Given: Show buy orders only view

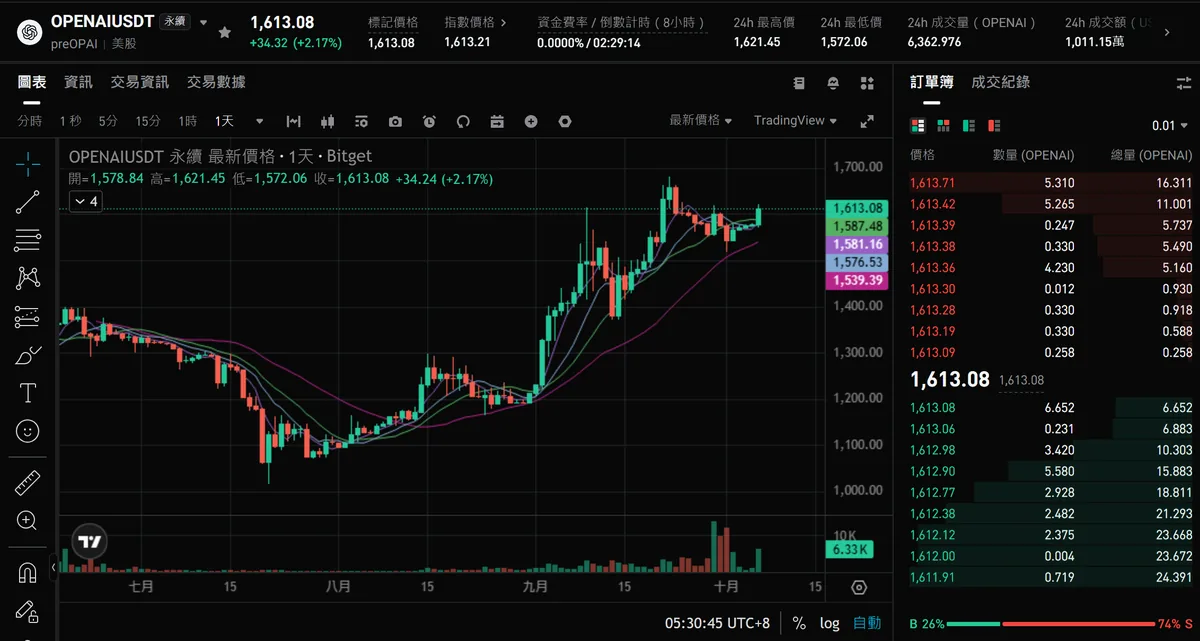Looking at the screenshot, I should [968, 126].
